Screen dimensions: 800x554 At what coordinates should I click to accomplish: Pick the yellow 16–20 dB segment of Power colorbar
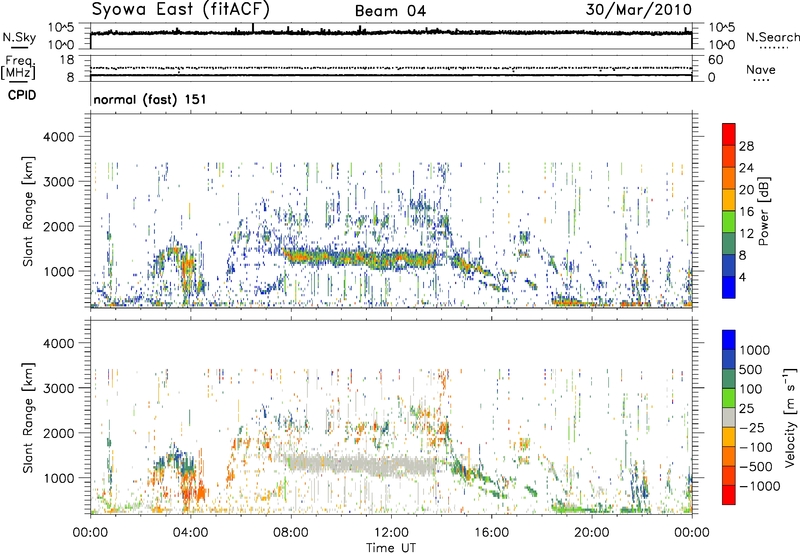(x=729, y=200)
